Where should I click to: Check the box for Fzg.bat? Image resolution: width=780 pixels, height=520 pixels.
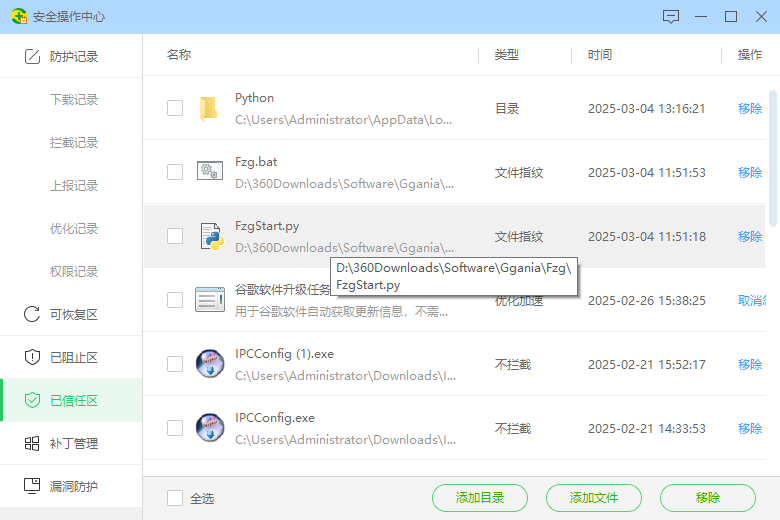[x=175, y=172]
